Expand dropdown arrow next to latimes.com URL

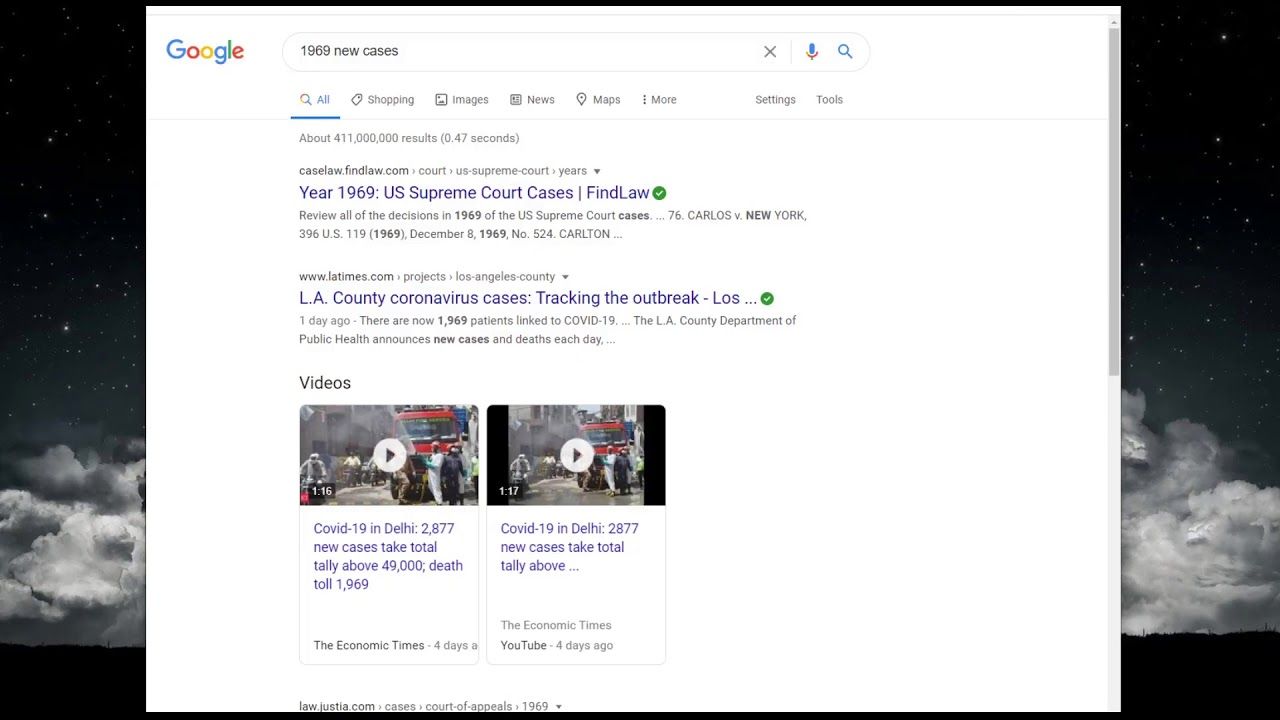pyautogui.click(x=565, y=277)
